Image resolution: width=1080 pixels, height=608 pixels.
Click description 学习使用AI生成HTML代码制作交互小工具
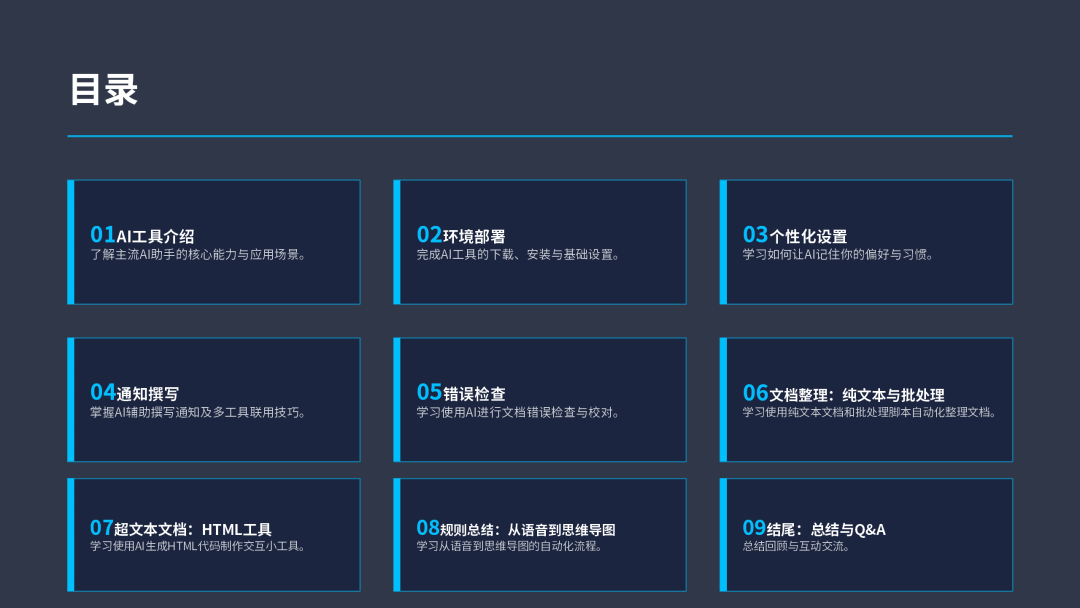click(198, 546)
